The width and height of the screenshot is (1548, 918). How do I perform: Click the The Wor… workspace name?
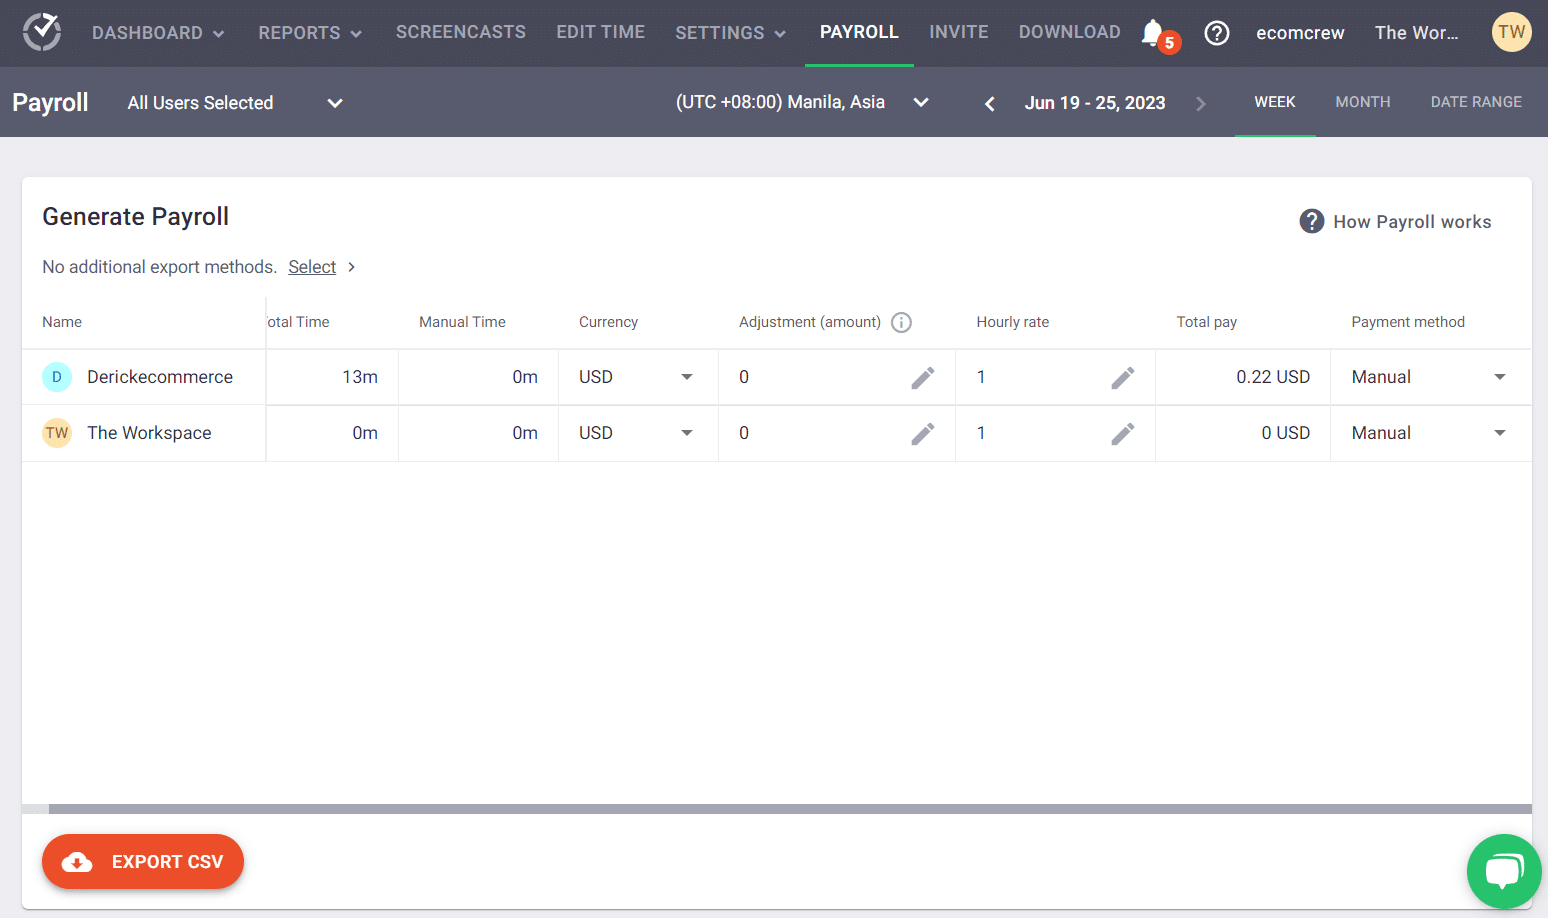pyautogui.click(x=1416, y=33)
